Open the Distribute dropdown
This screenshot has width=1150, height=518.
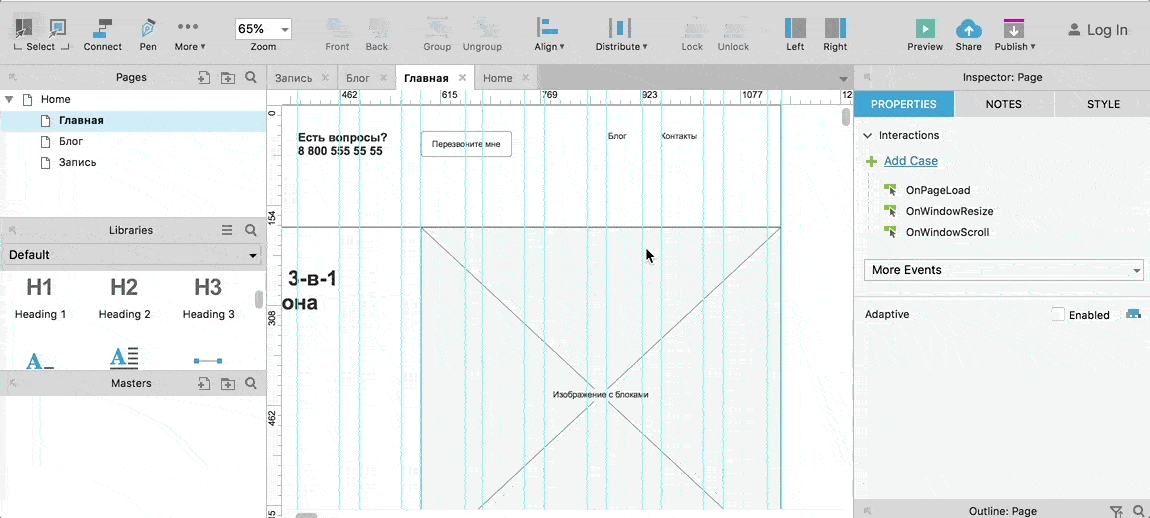tap(621, 34)
